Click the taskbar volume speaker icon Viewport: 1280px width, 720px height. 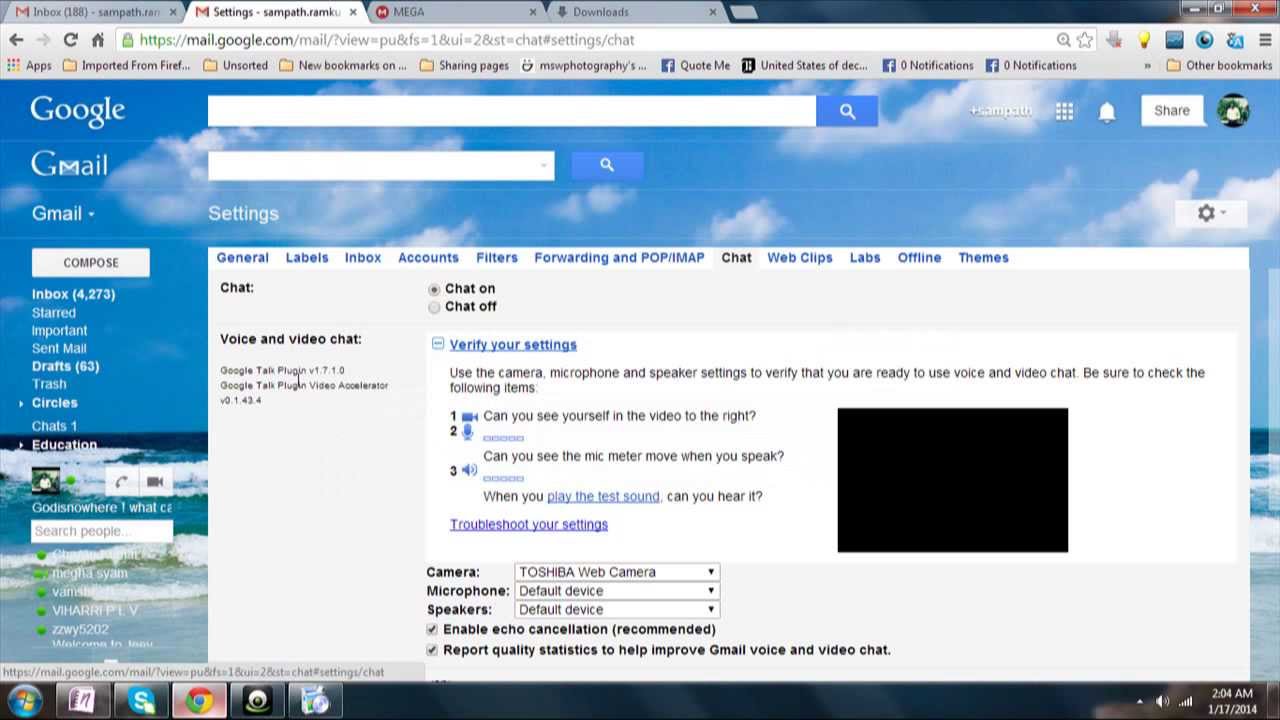1162,701
